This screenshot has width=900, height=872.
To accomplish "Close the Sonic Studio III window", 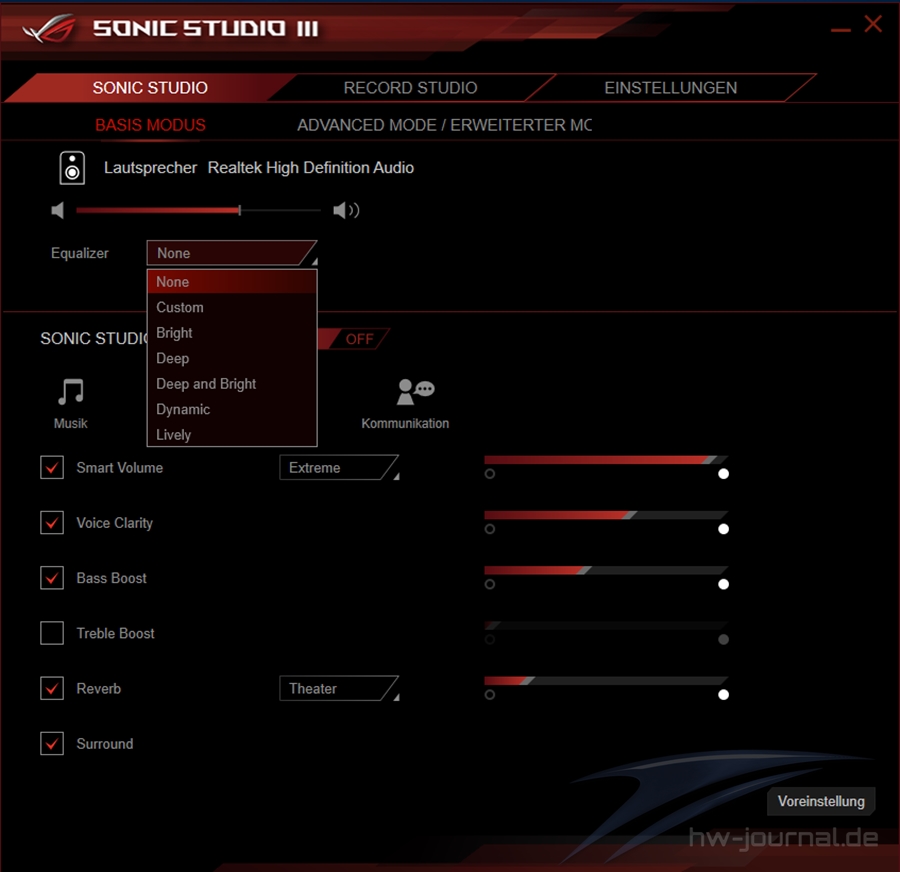I will pos(873,24).
